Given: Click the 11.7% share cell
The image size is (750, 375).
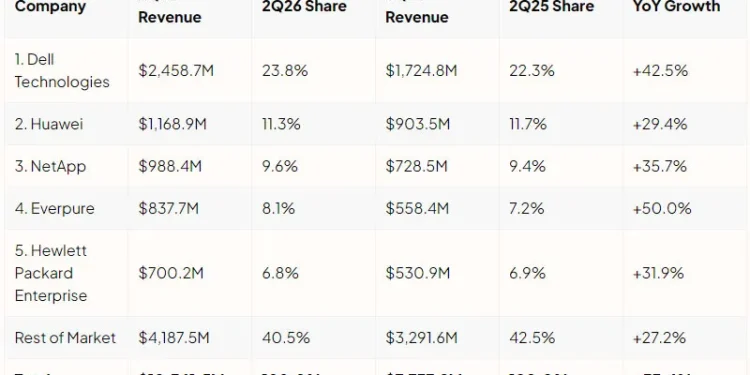Looking at the screenshot, I should (528, 124).
